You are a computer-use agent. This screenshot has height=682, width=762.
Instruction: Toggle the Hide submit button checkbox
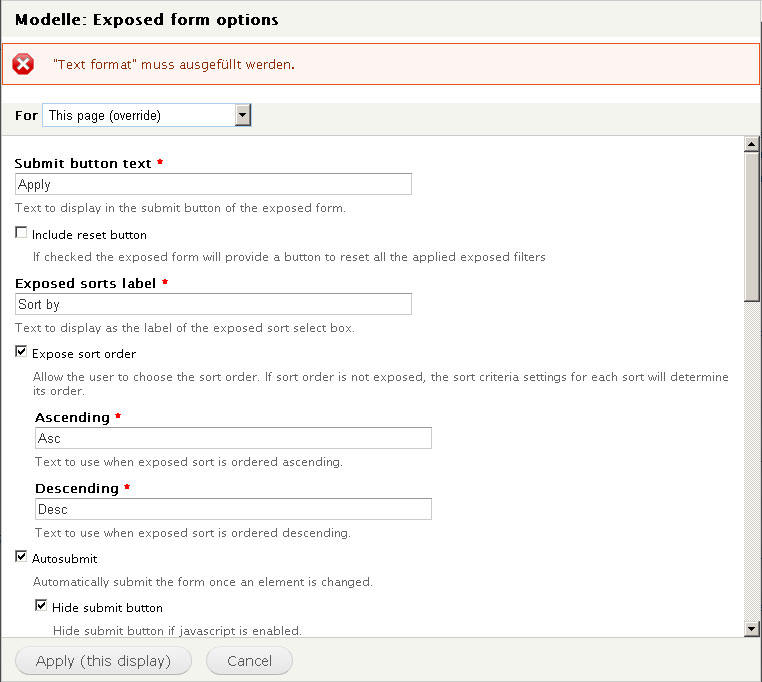42,606
